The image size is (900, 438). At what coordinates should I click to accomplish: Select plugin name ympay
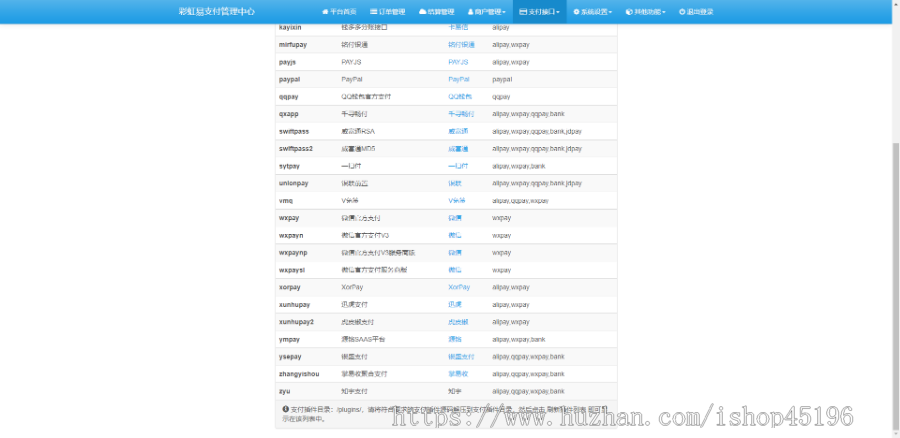click(289, 339)
